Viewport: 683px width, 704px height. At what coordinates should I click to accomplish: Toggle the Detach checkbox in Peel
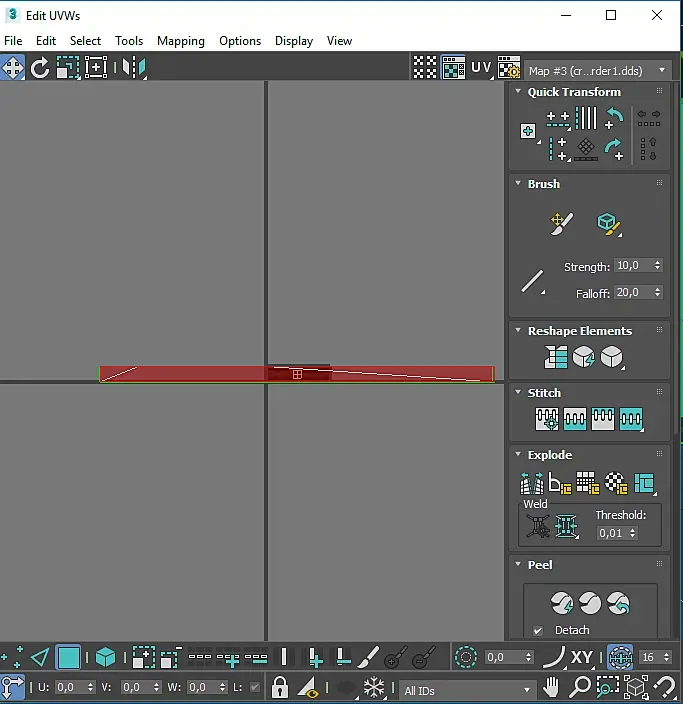click(538, 631)
